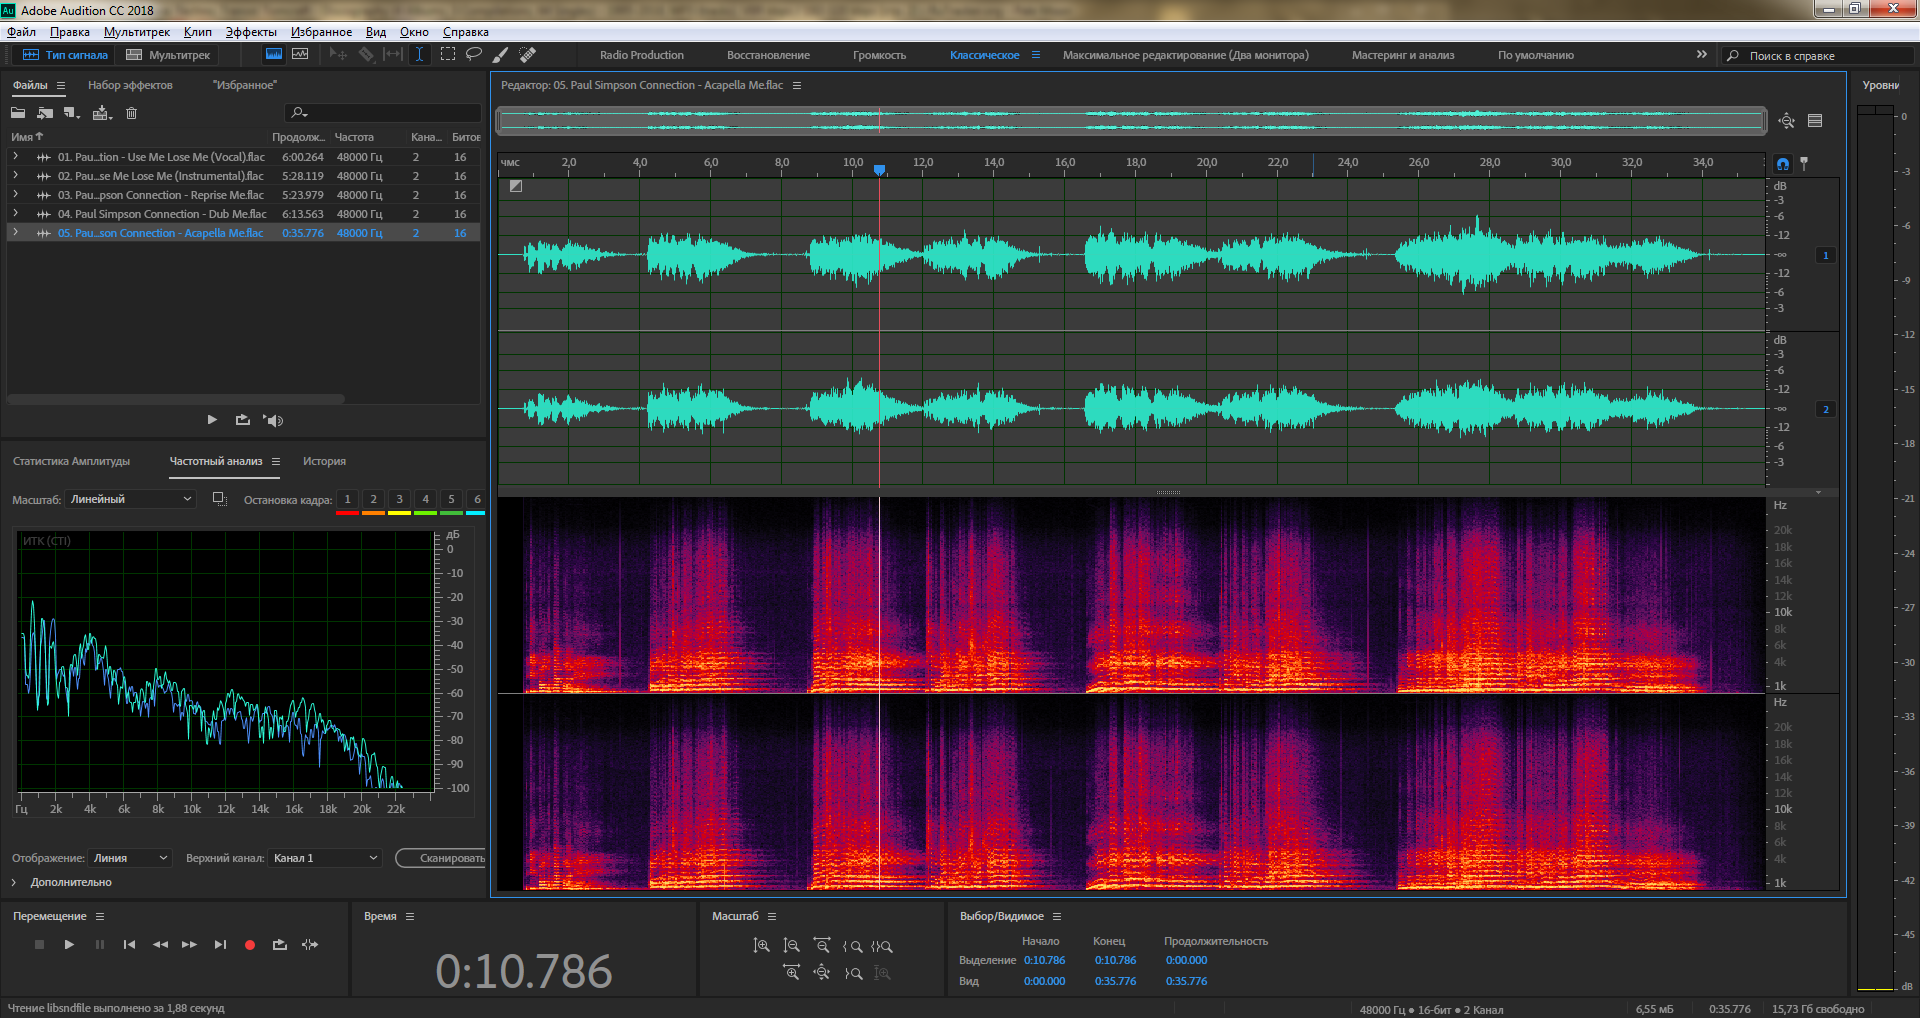Click the Сканировать button
This screenshot has height=1018, width=1920.
(x=441, y=858)
